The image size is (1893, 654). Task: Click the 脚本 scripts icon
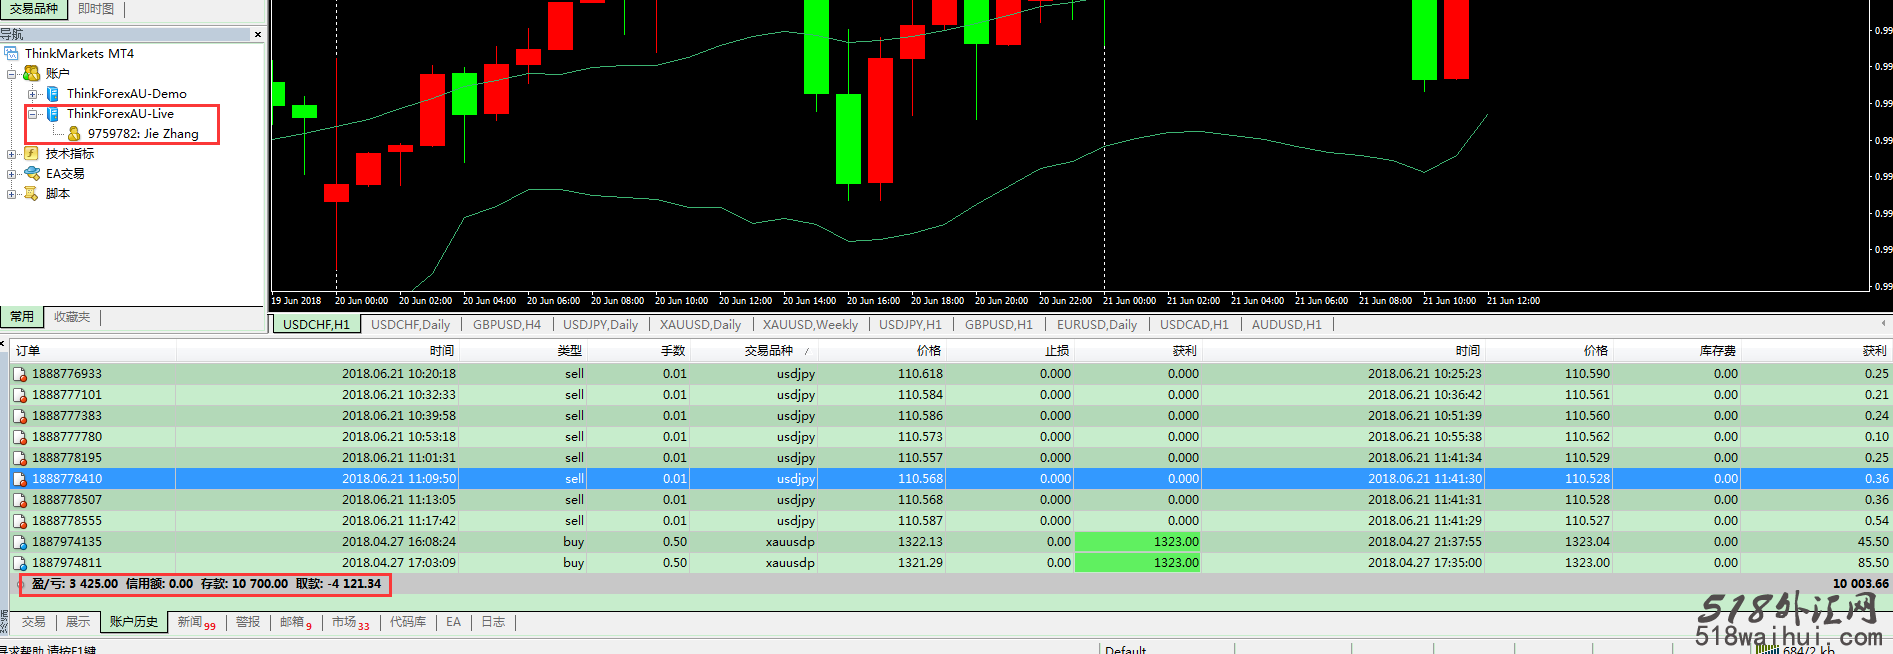(x=31, y=193)
